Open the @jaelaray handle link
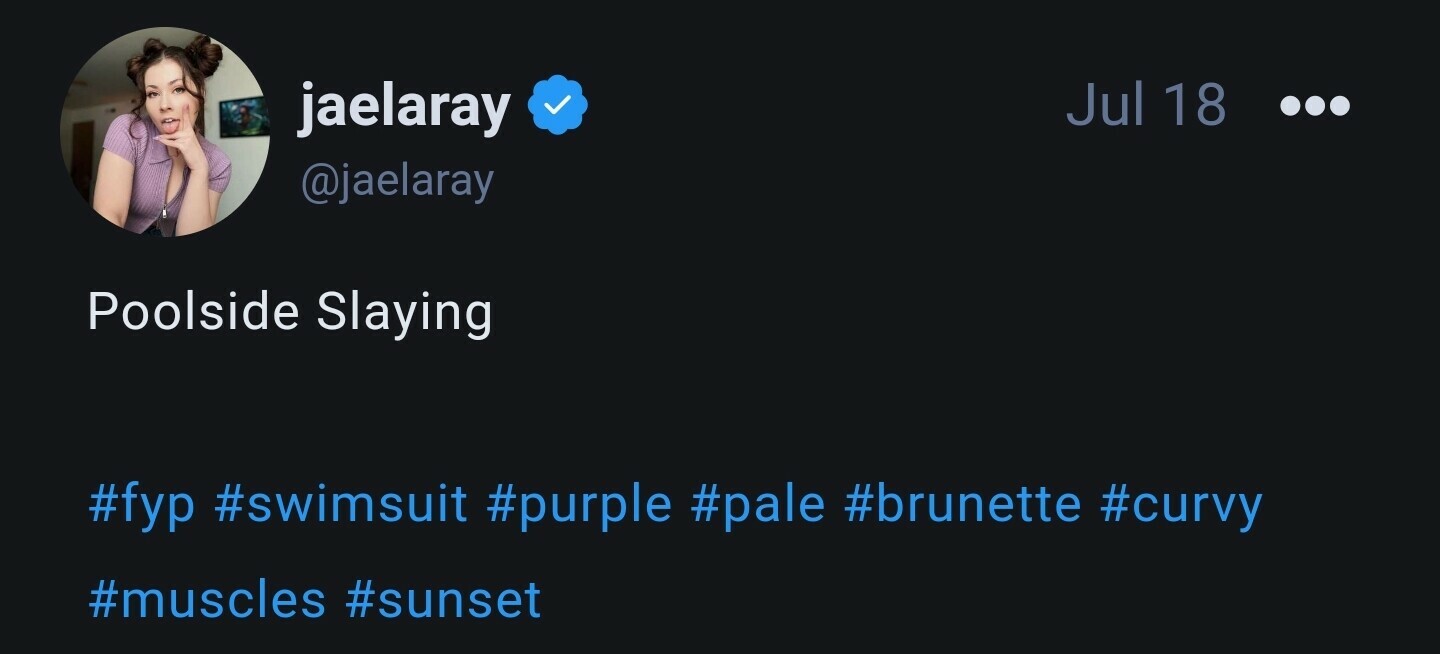The image size is (1440, 654). [x=397, y=181]
